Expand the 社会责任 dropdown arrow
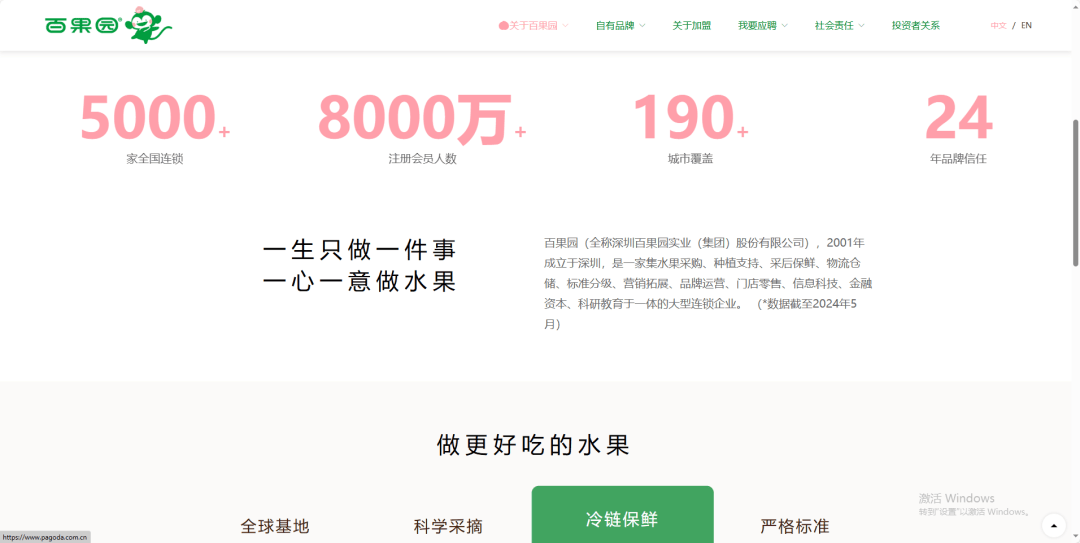1080x543 pixels. [x=862, y=25]
